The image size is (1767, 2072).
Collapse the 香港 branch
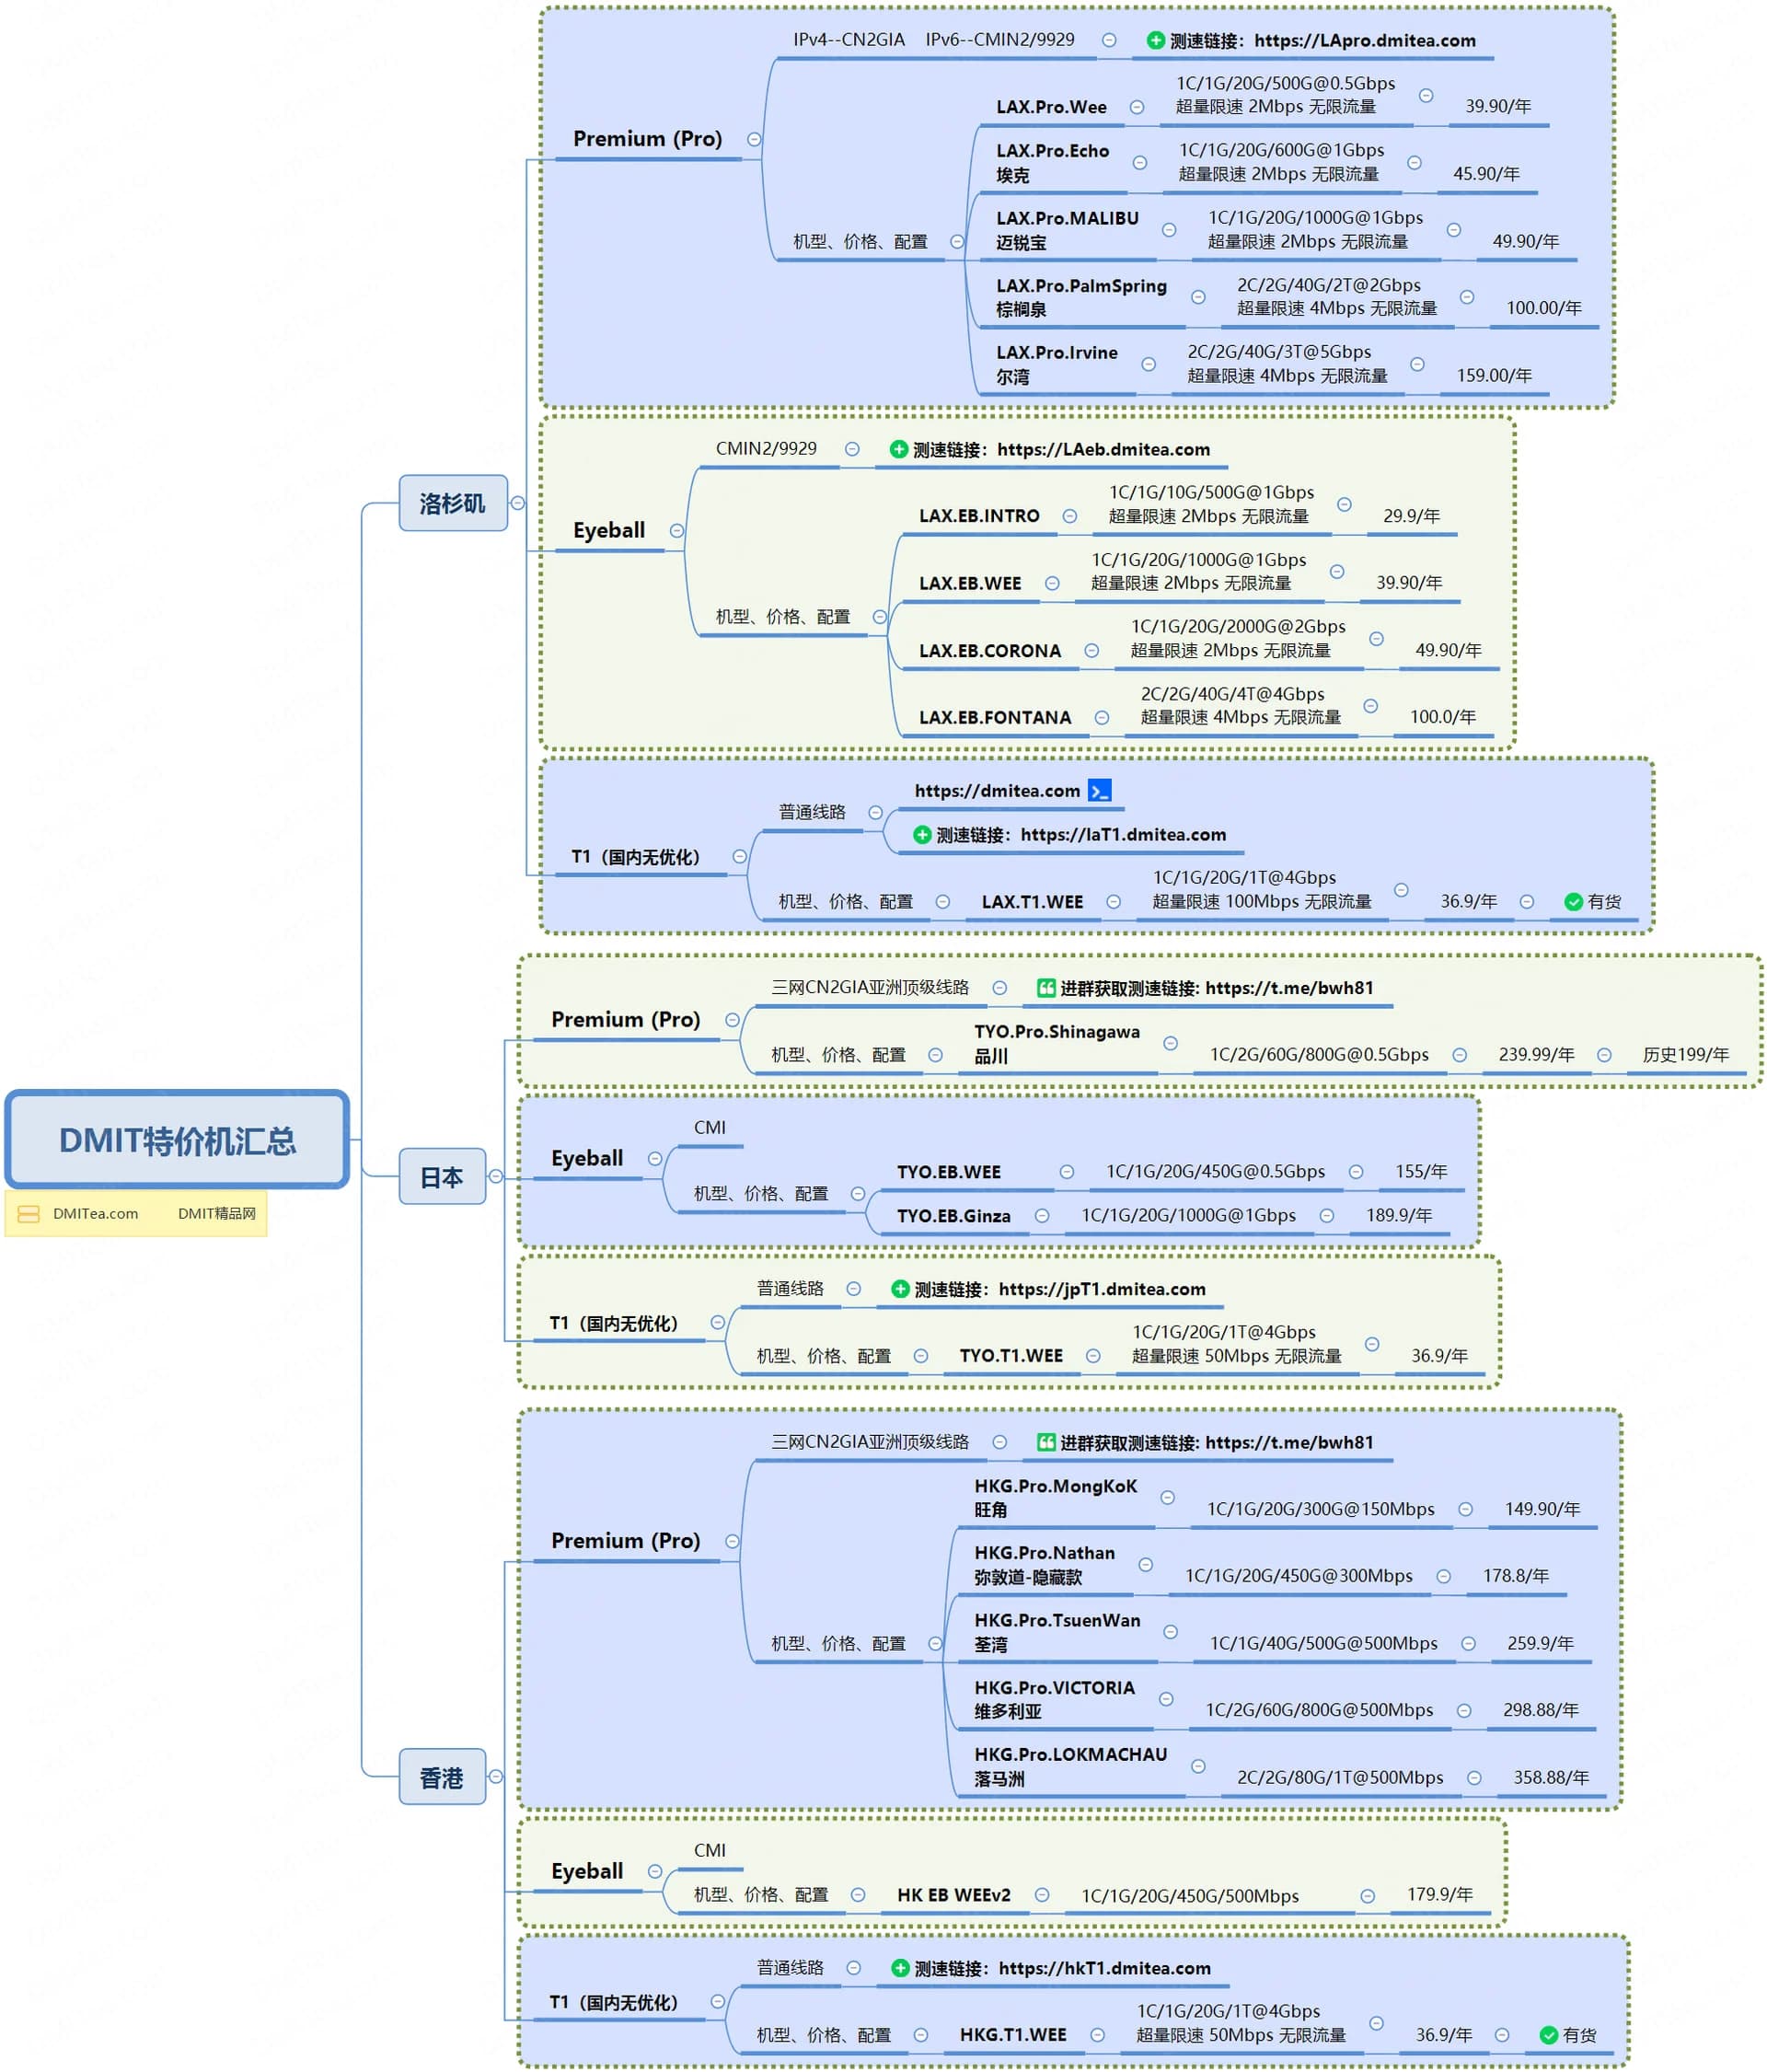point(496,1777)
